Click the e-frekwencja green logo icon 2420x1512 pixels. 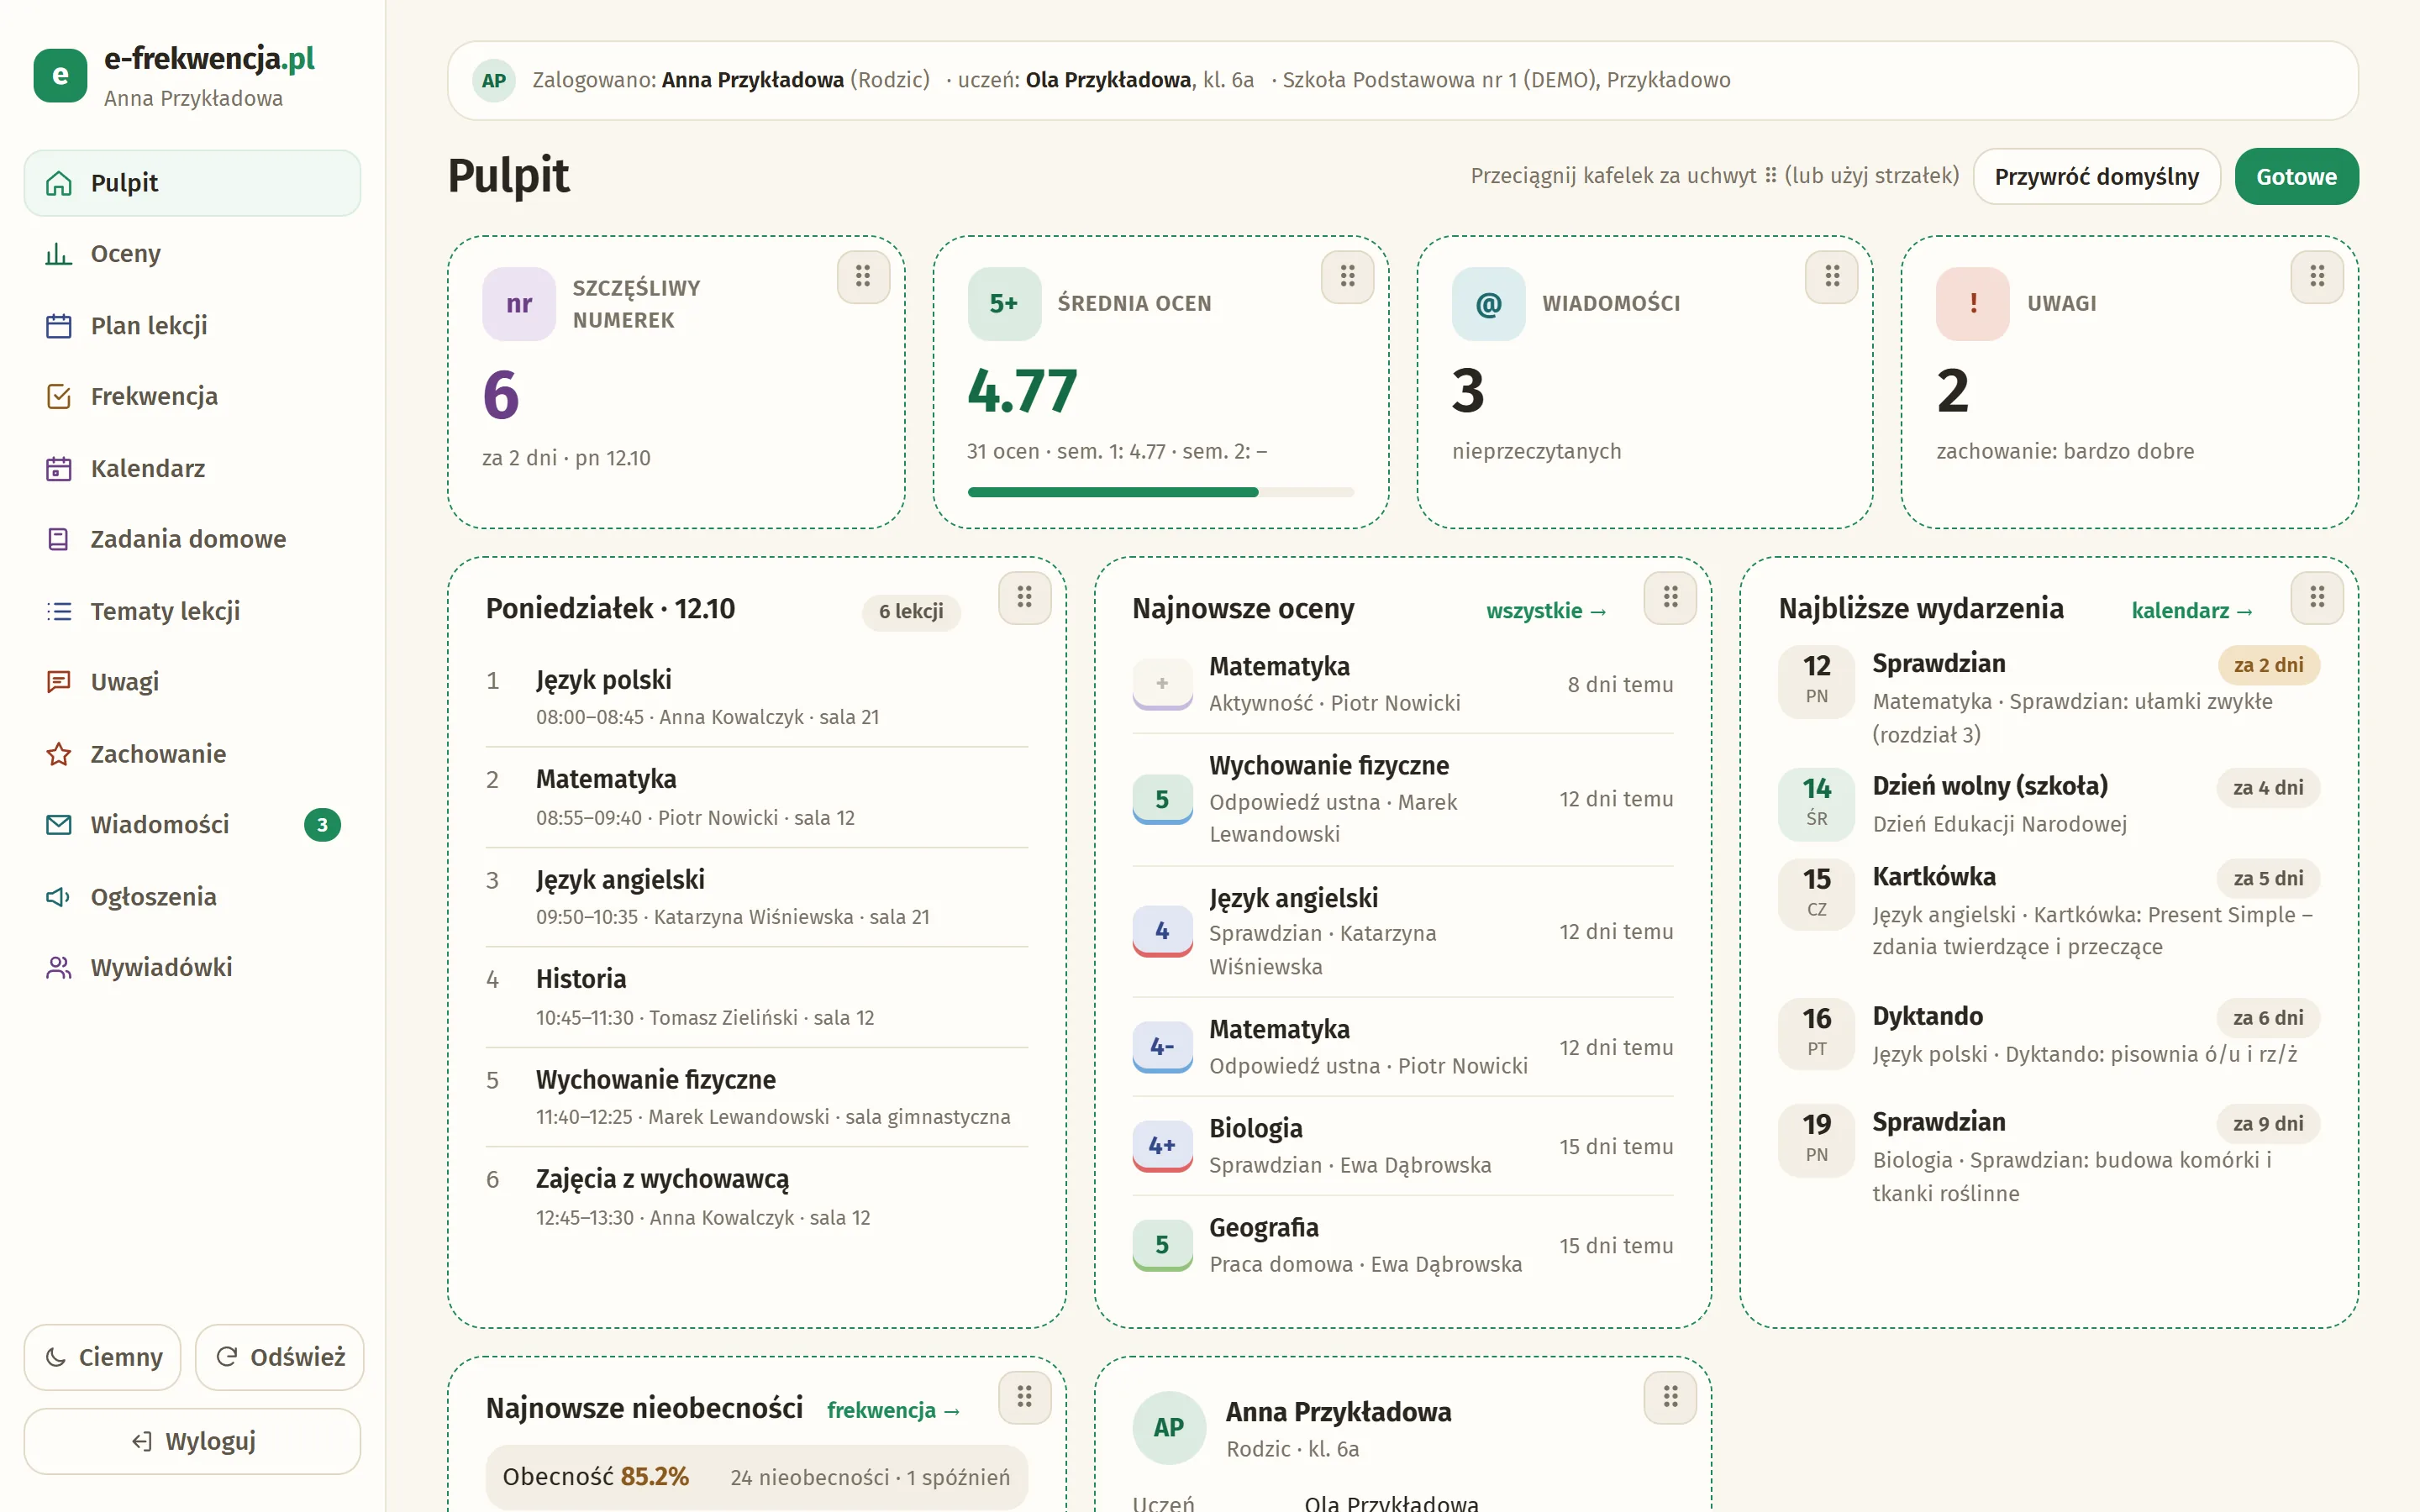[60, 76]
